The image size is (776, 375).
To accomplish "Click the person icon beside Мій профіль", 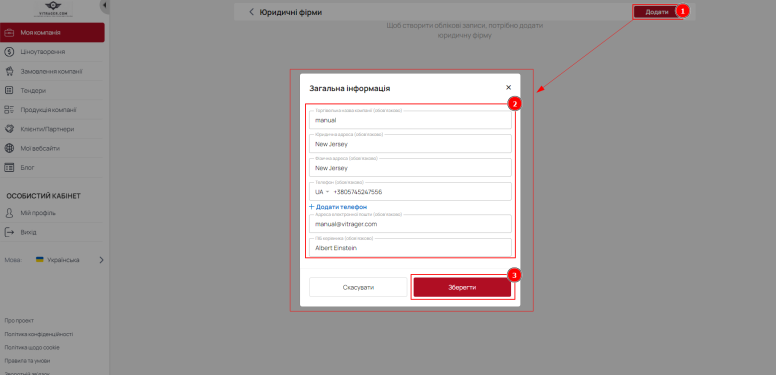I will [9, 213].
